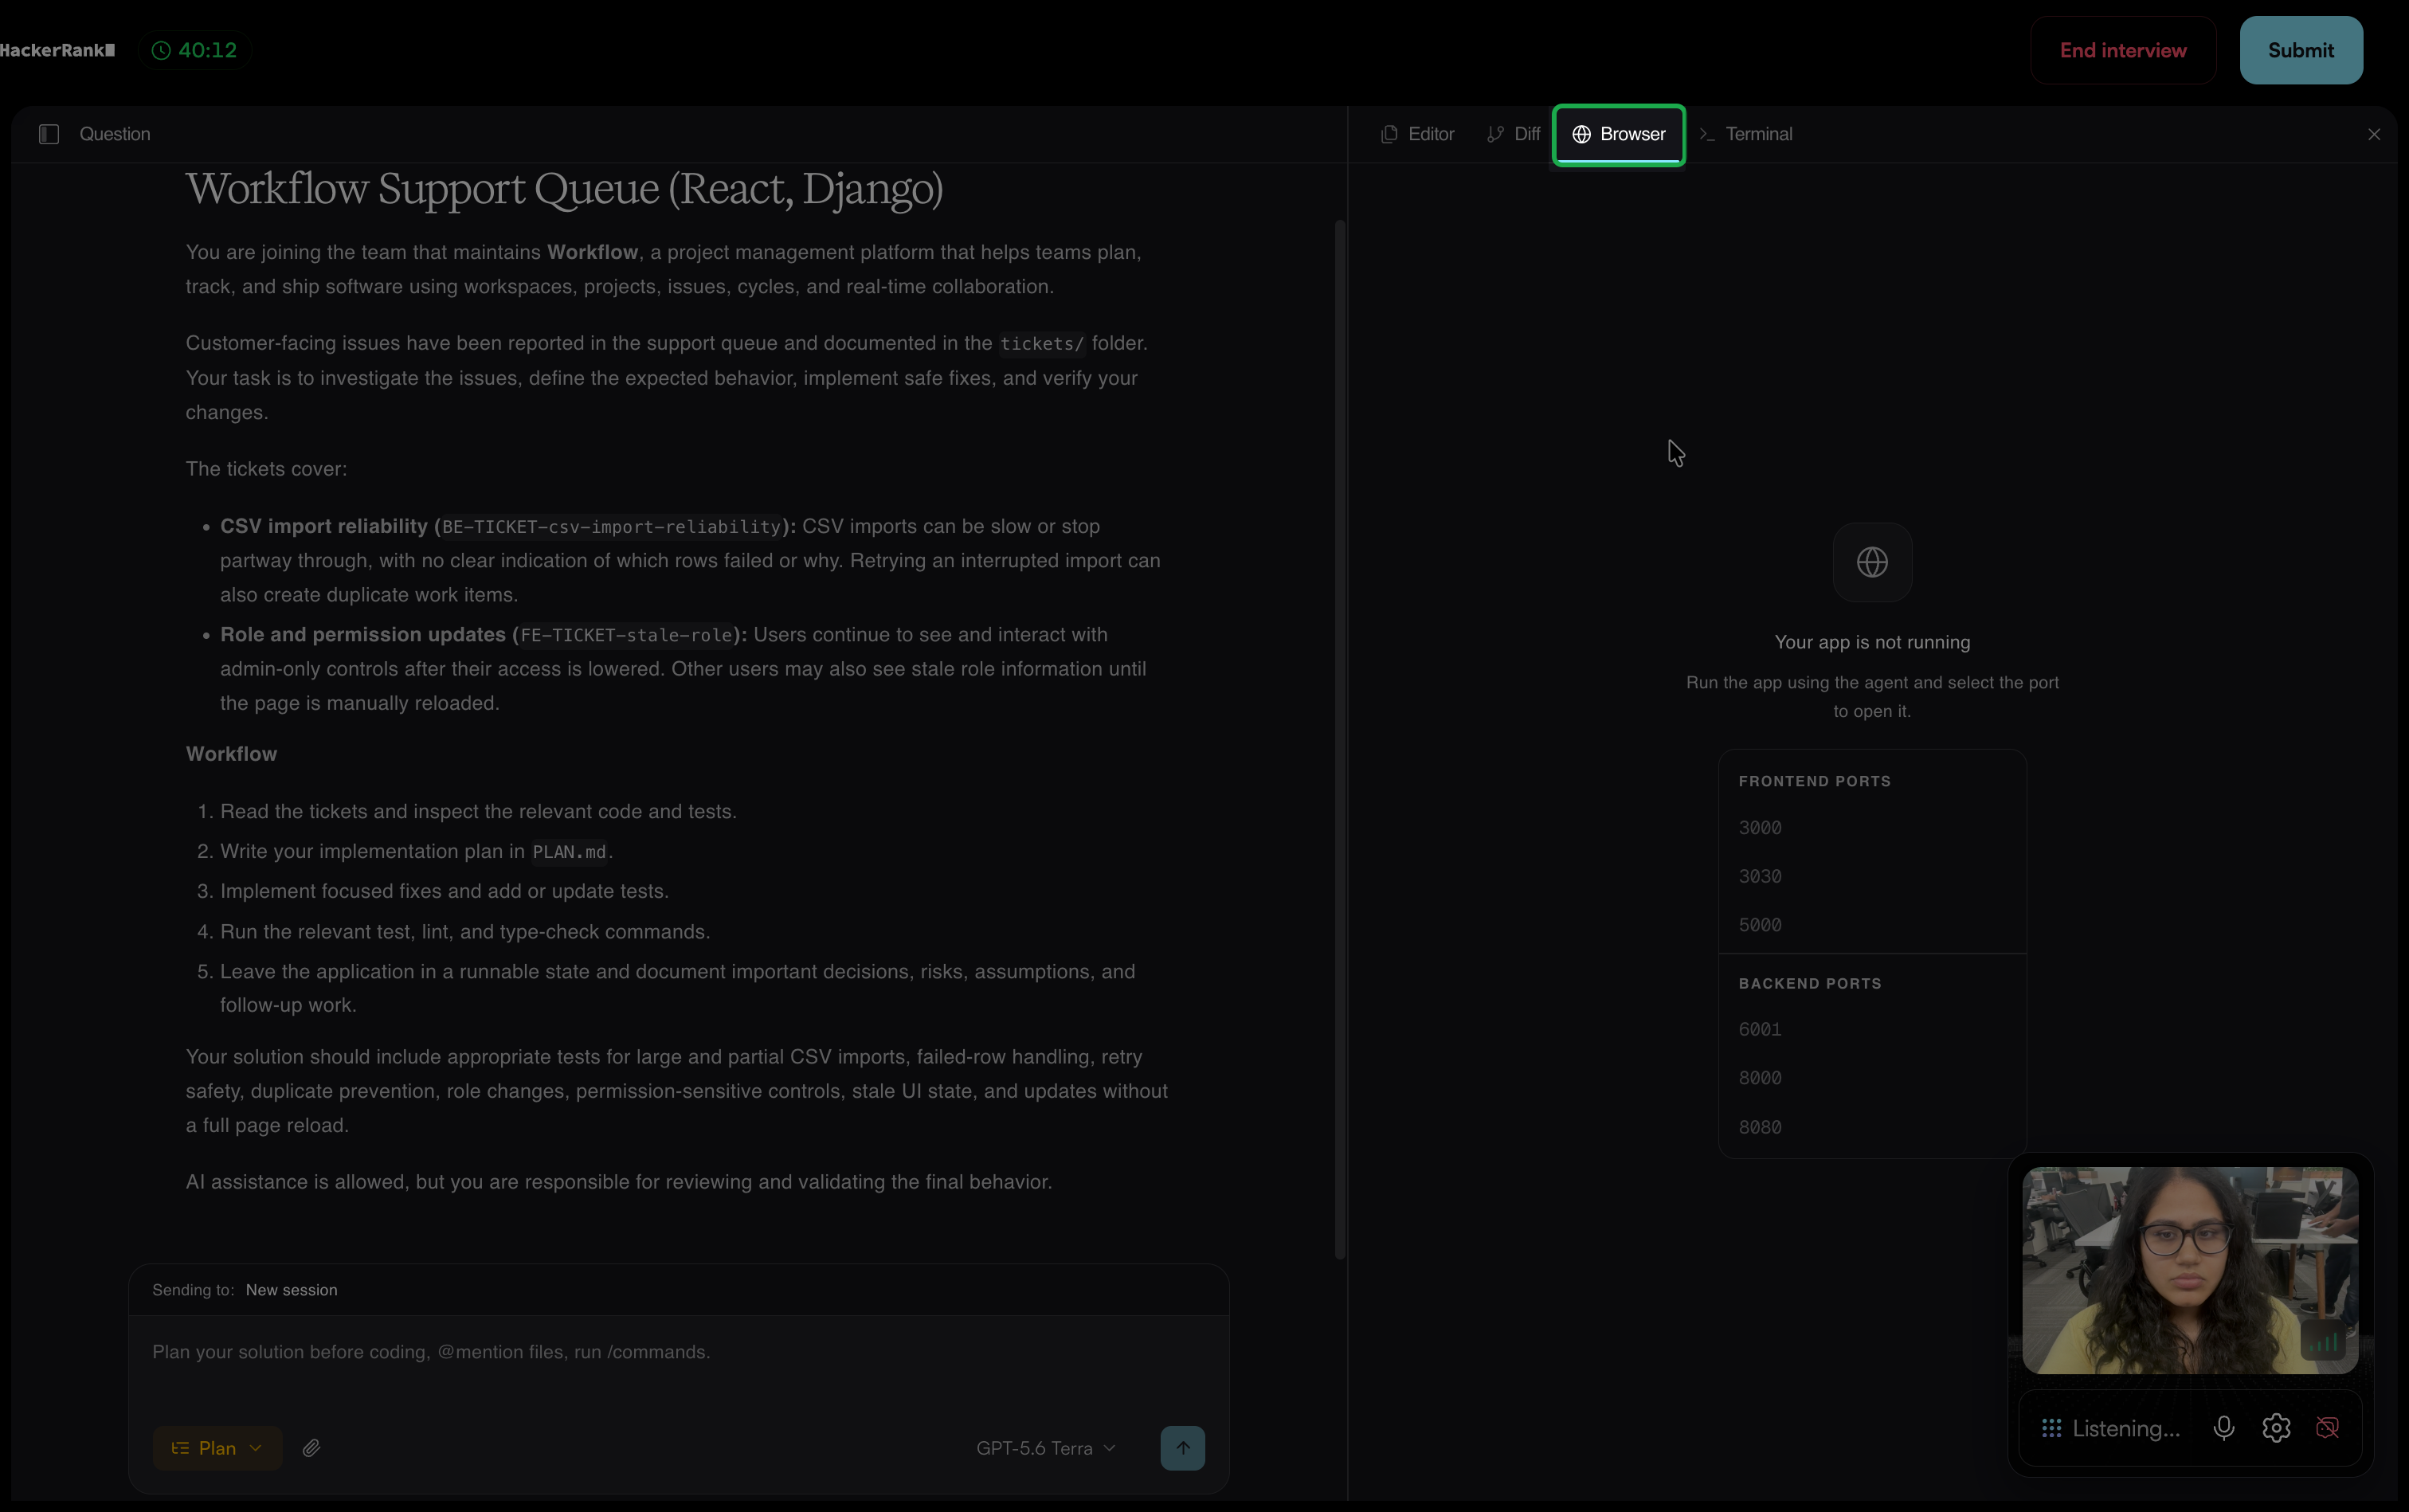Click the question panel scrollbar
This screenshot has height=1512, width=2409.
pyautogui.click(x=1340, y=740)
